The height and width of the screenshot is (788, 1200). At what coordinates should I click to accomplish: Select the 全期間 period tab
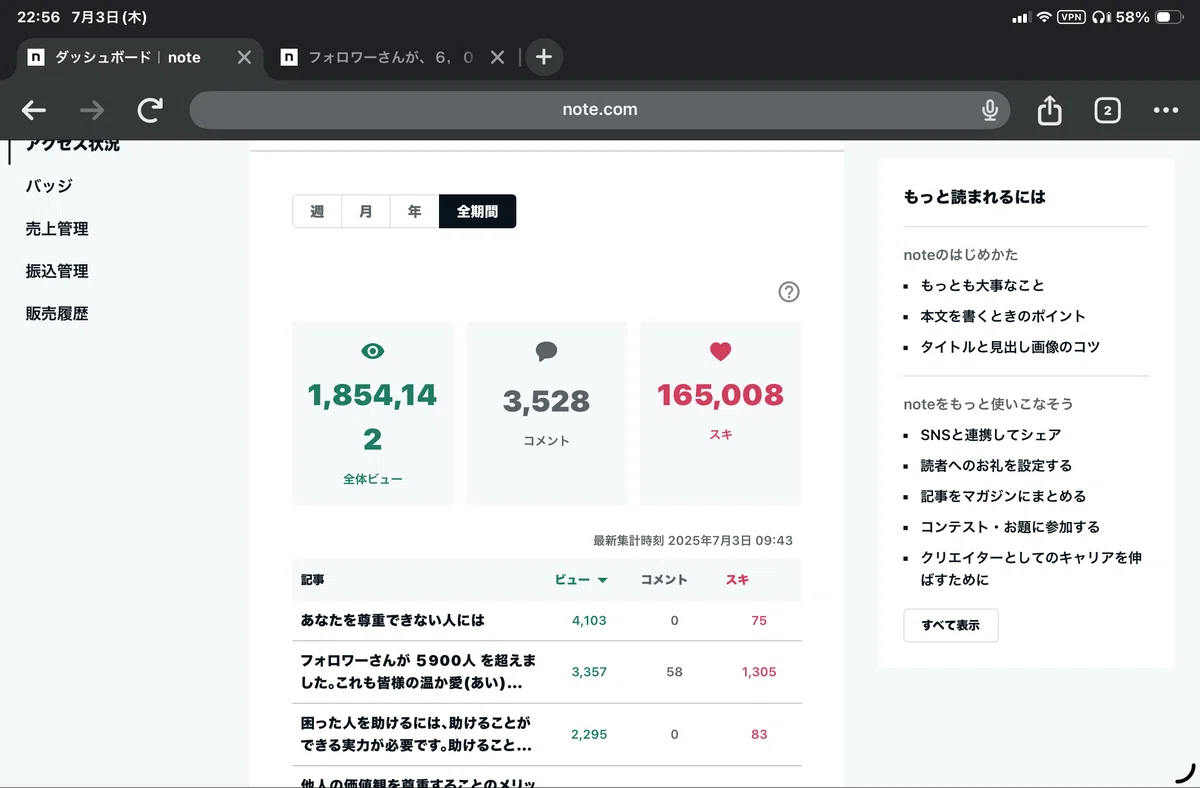pyautogui.click(x=478, y=211)
